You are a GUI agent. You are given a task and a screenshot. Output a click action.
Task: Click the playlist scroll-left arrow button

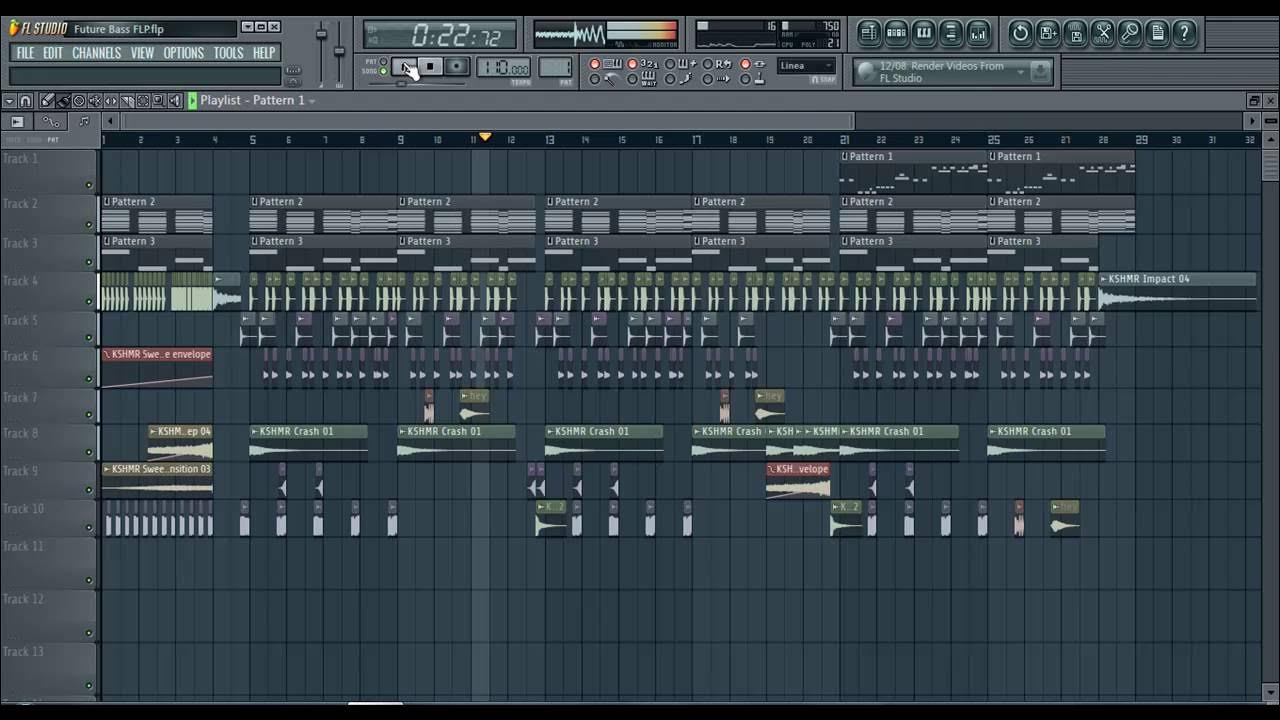(109, 121)
